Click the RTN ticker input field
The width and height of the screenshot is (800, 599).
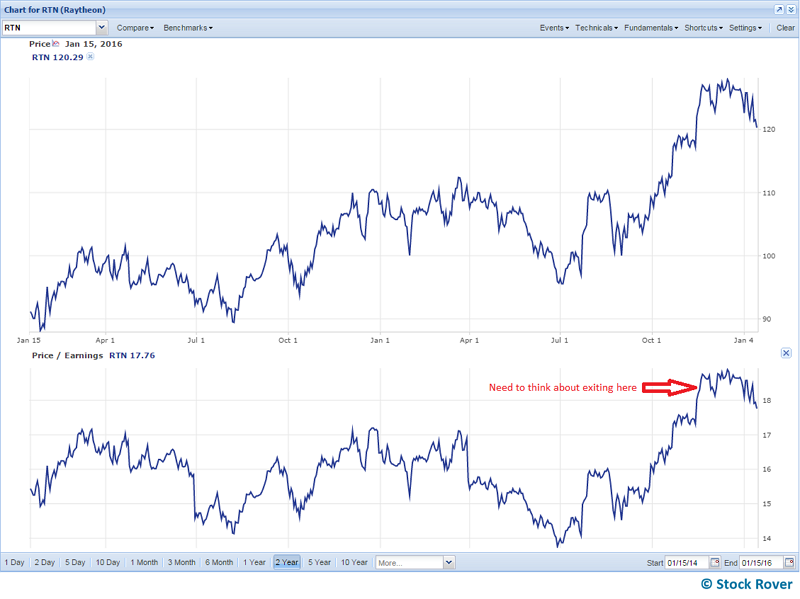click(49, 28)
